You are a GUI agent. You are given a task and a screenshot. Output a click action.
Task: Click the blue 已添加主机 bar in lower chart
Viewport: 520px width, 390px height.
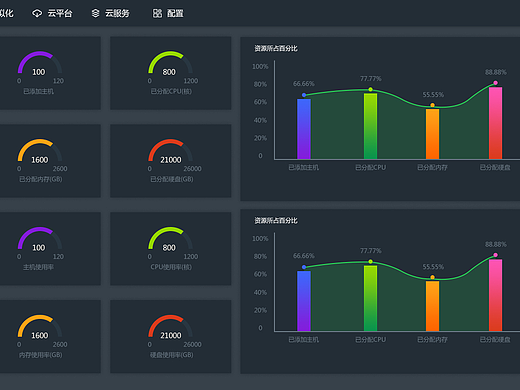(x=304, y=301)
